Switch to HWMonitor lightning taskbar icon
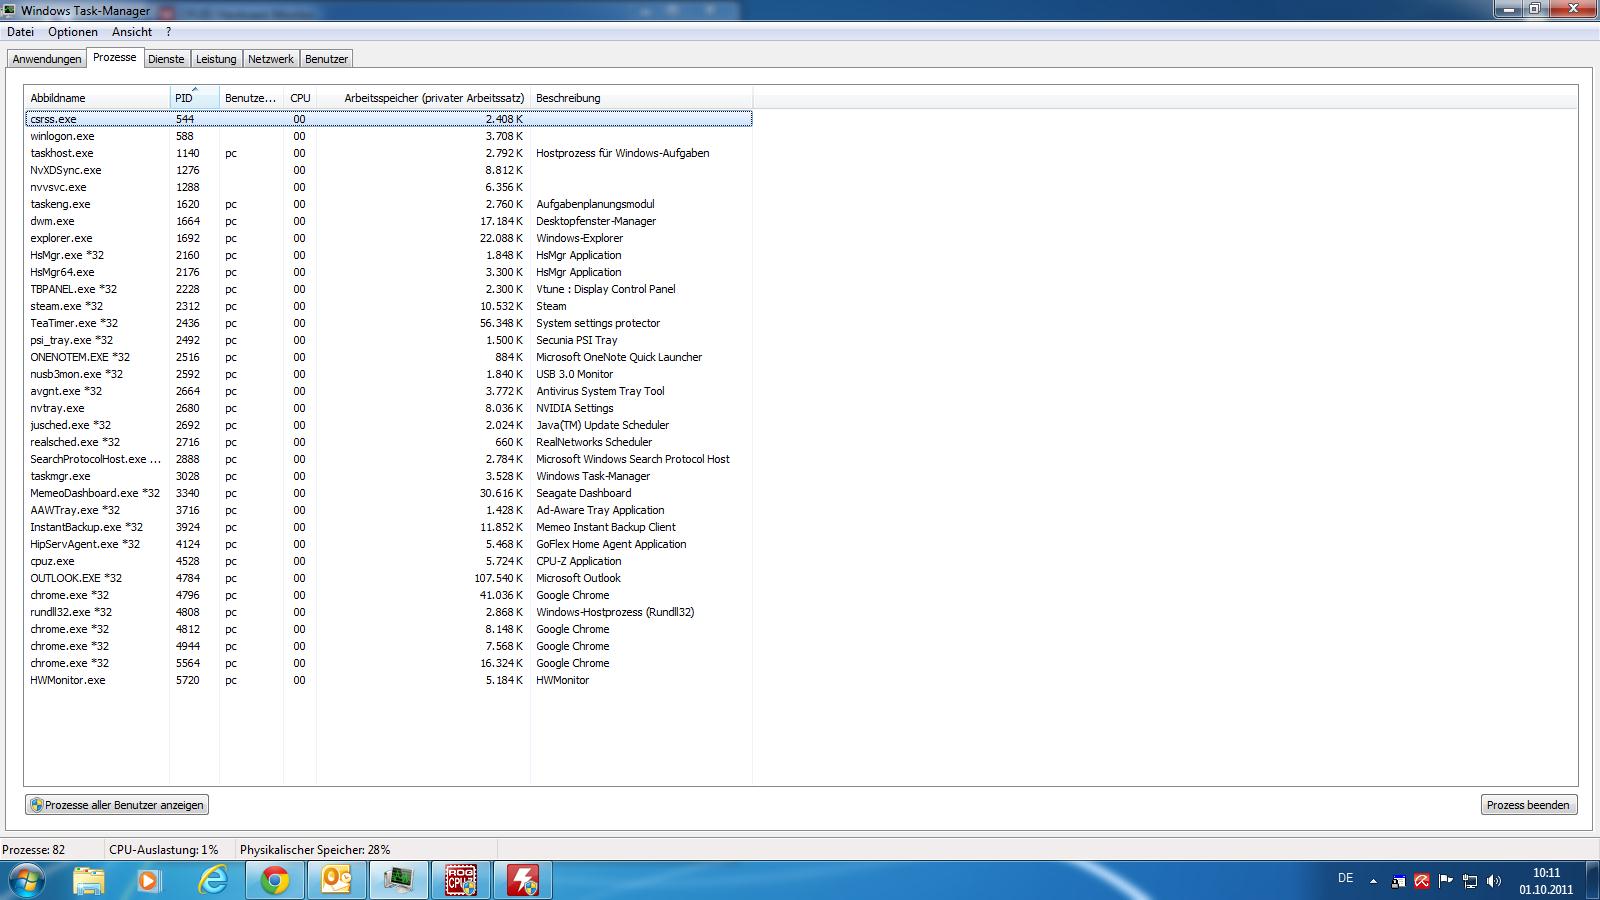 (523, 880)
